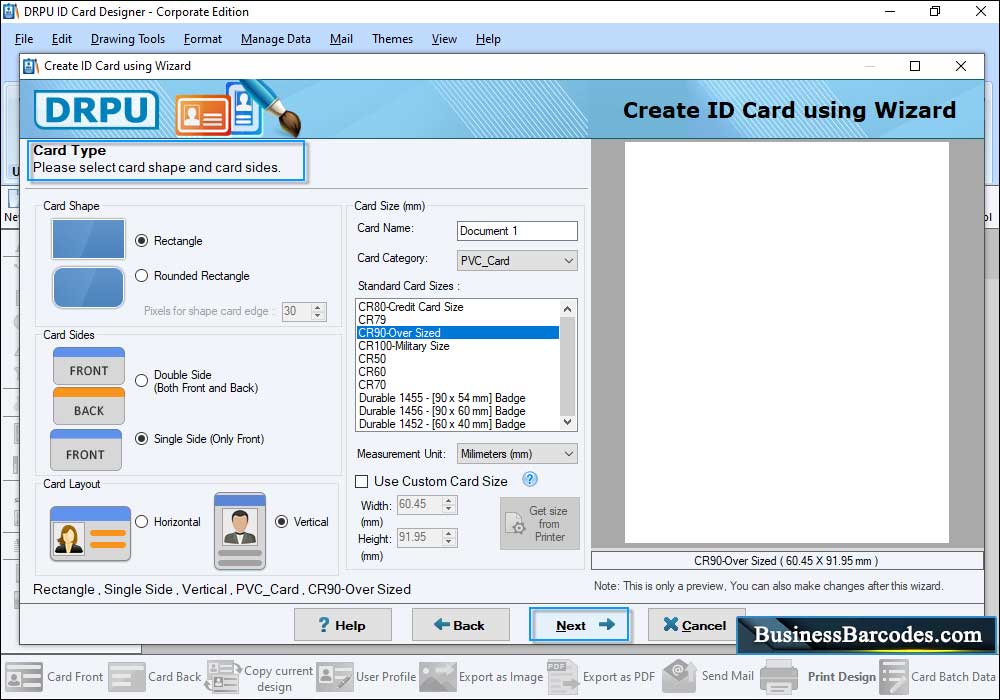Open the Measurement Unit dropdown

(517, 454)
